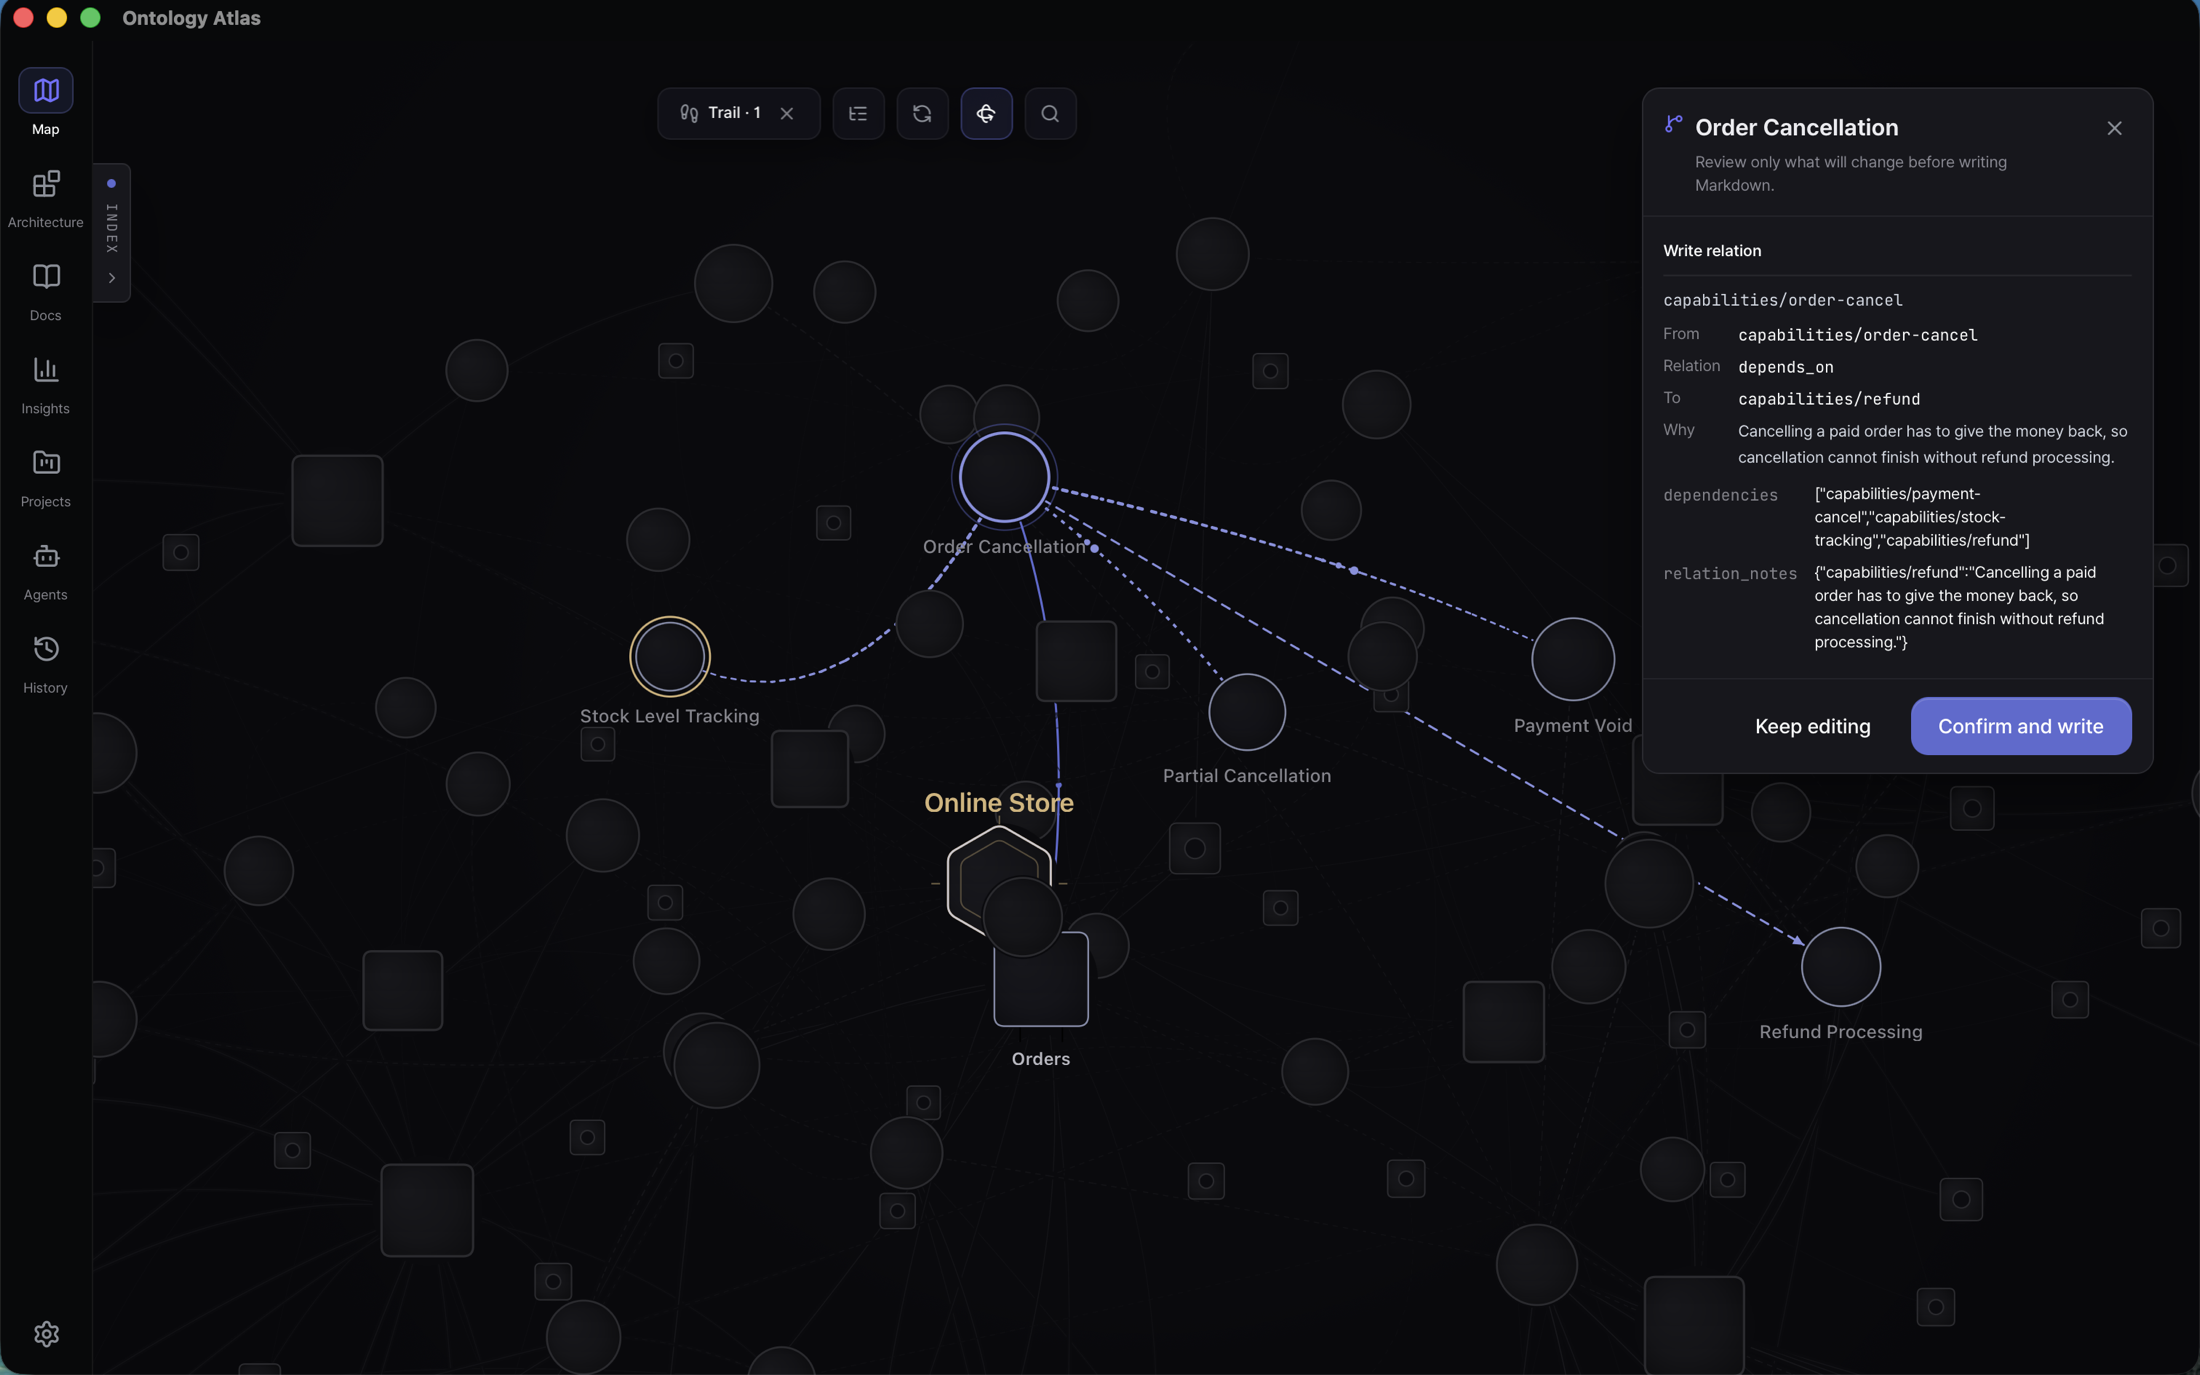Click the Write relation heading
The width and height of the screenshot is (2200, 1375).
tap(1712, 251)
